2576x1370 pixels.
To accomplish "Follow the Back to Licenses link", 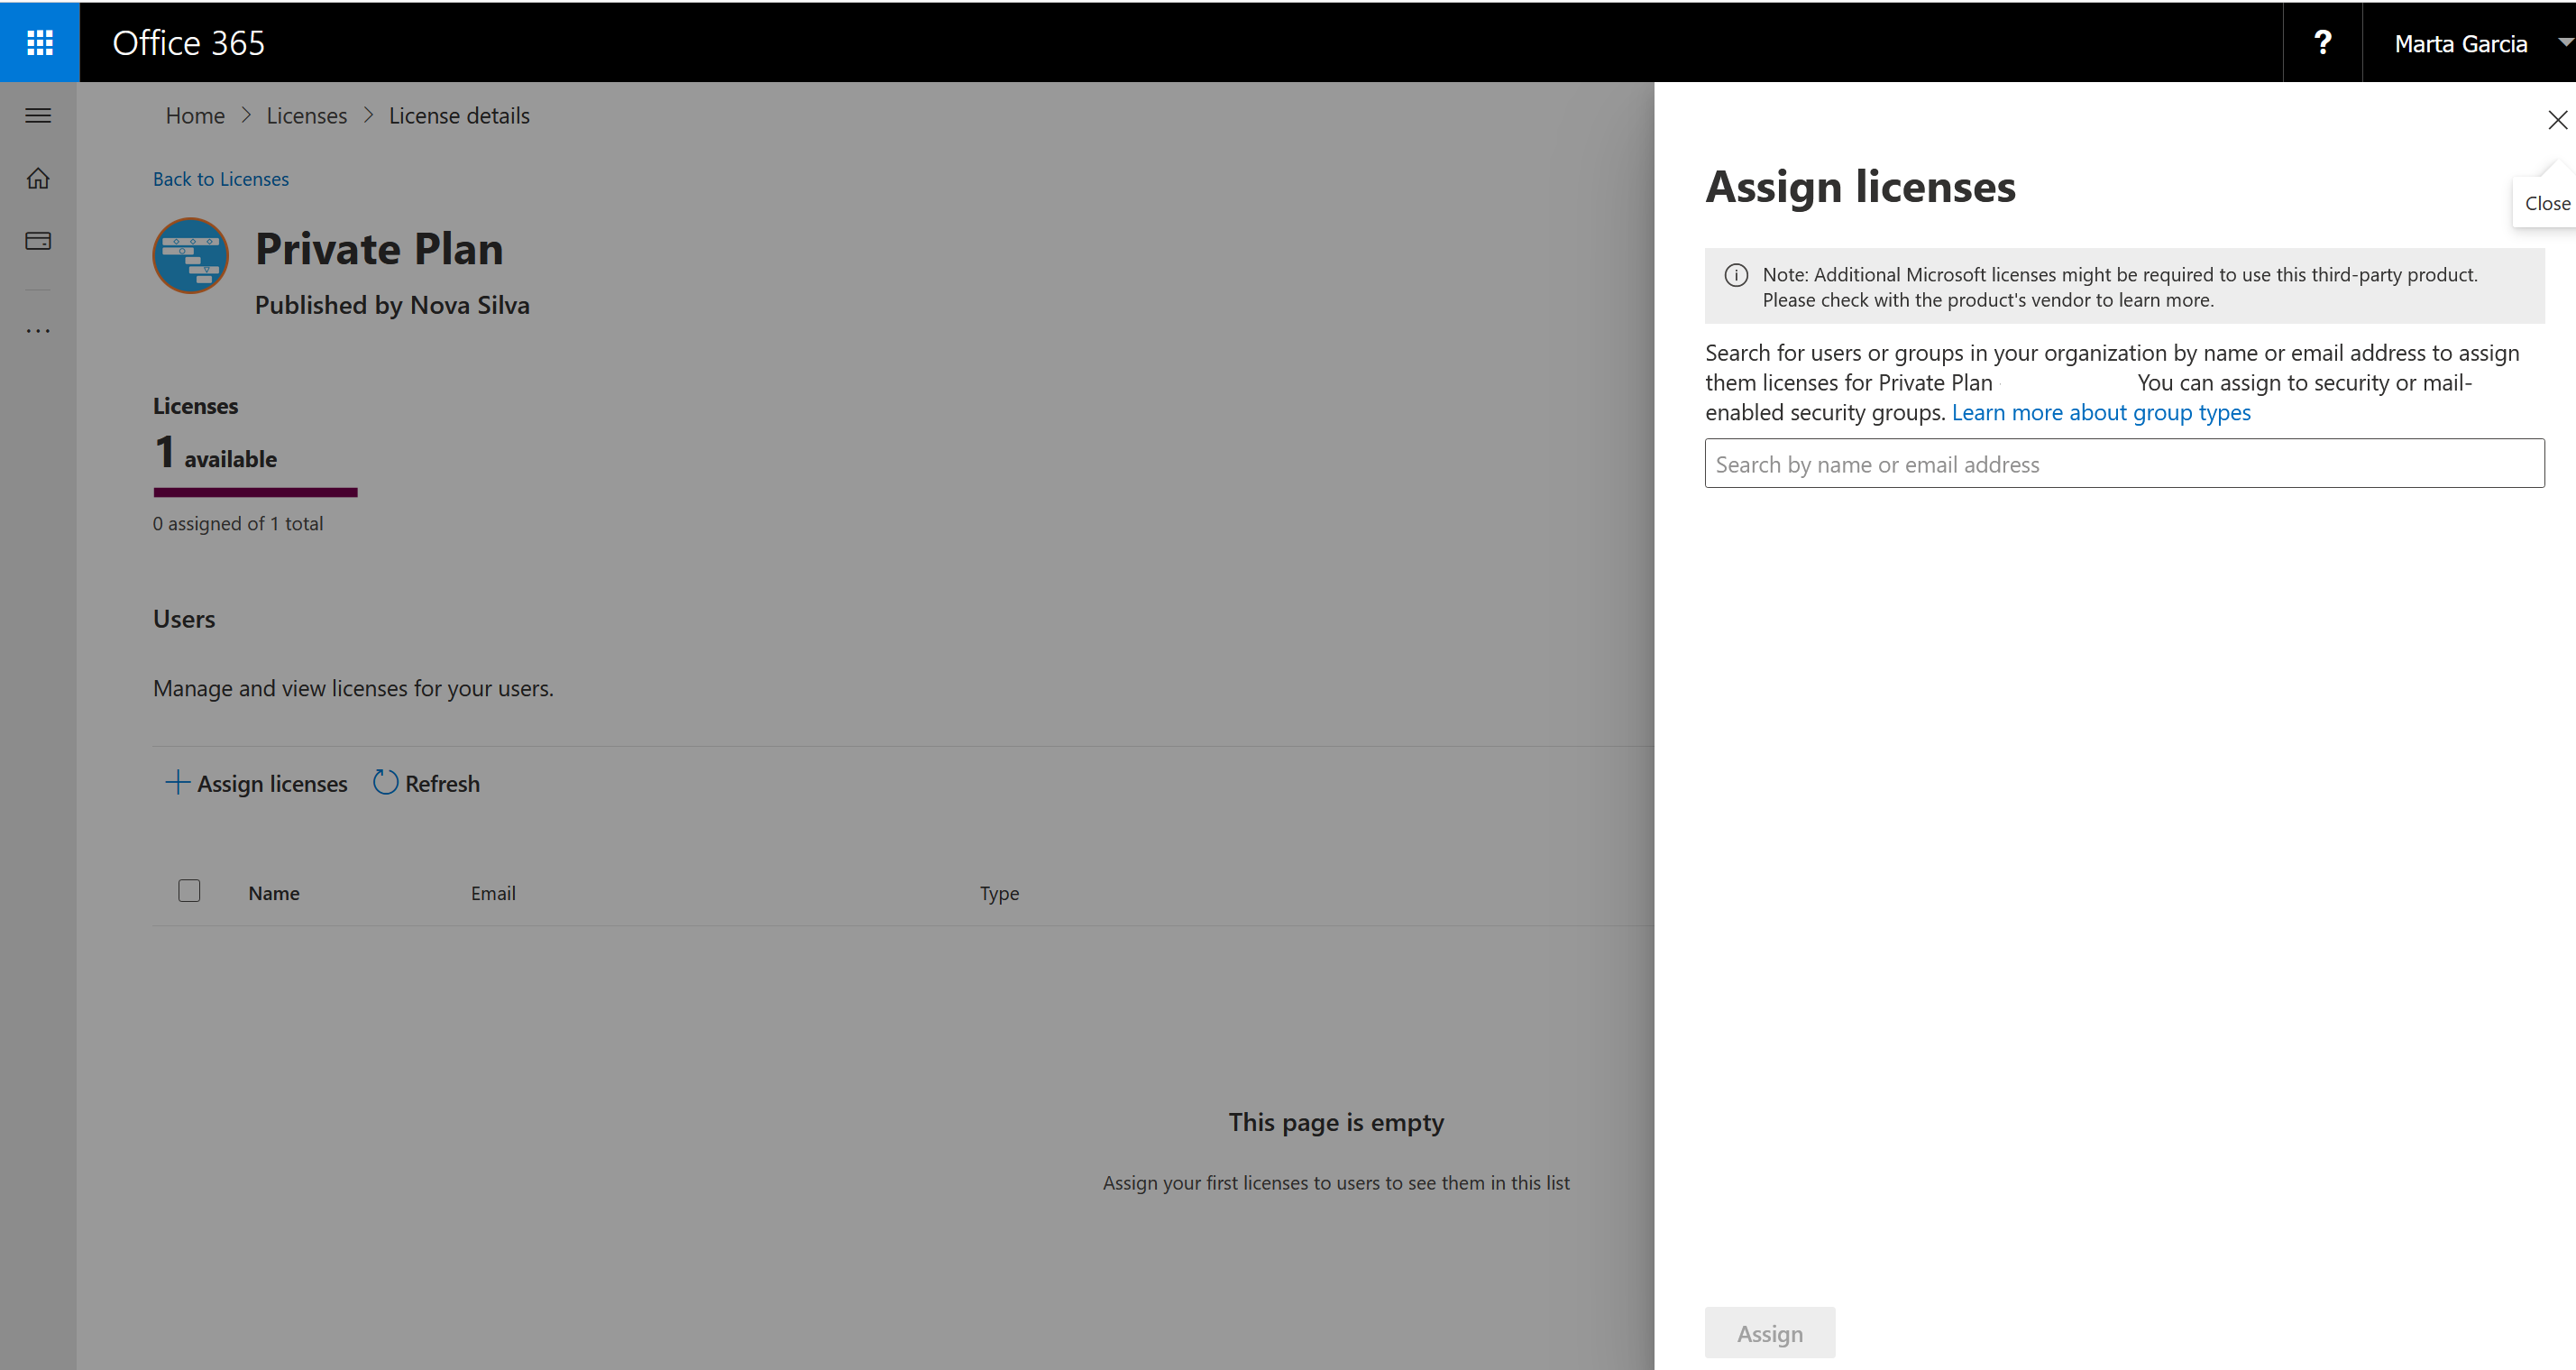I will (x=221, y=179).
